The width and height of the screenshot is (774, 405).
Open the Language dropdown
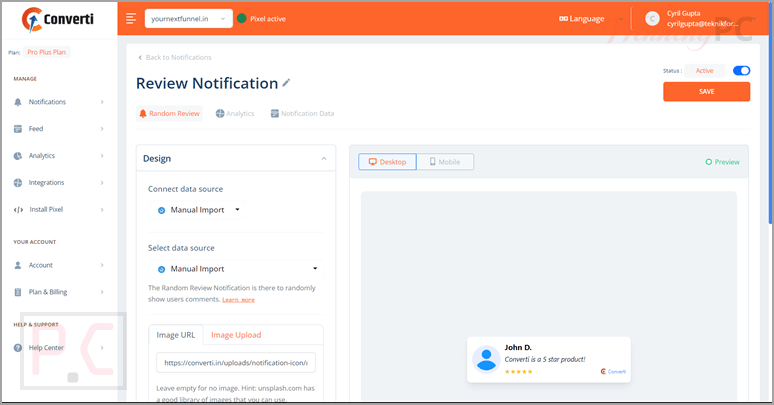[590, 19]
